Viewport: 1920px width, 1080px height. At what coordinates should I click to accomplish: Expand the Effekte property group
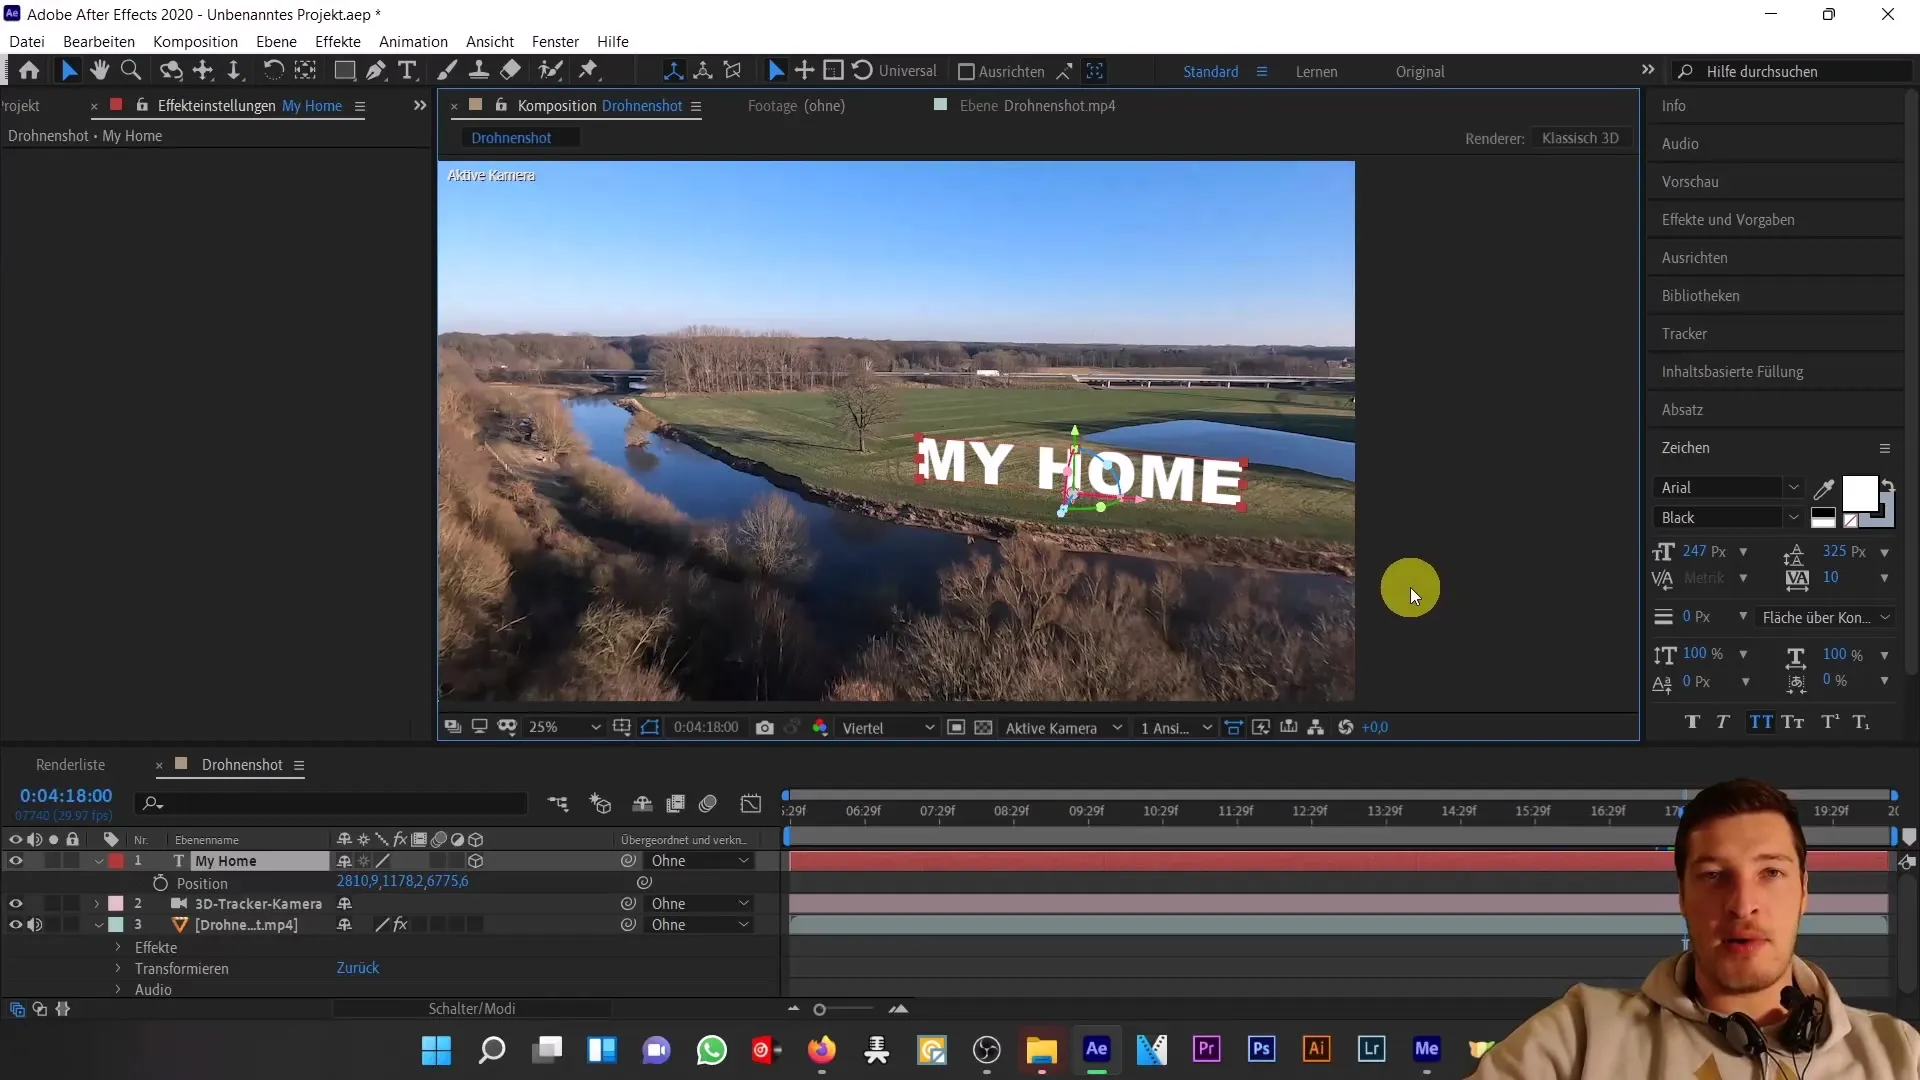coord(118,947)
